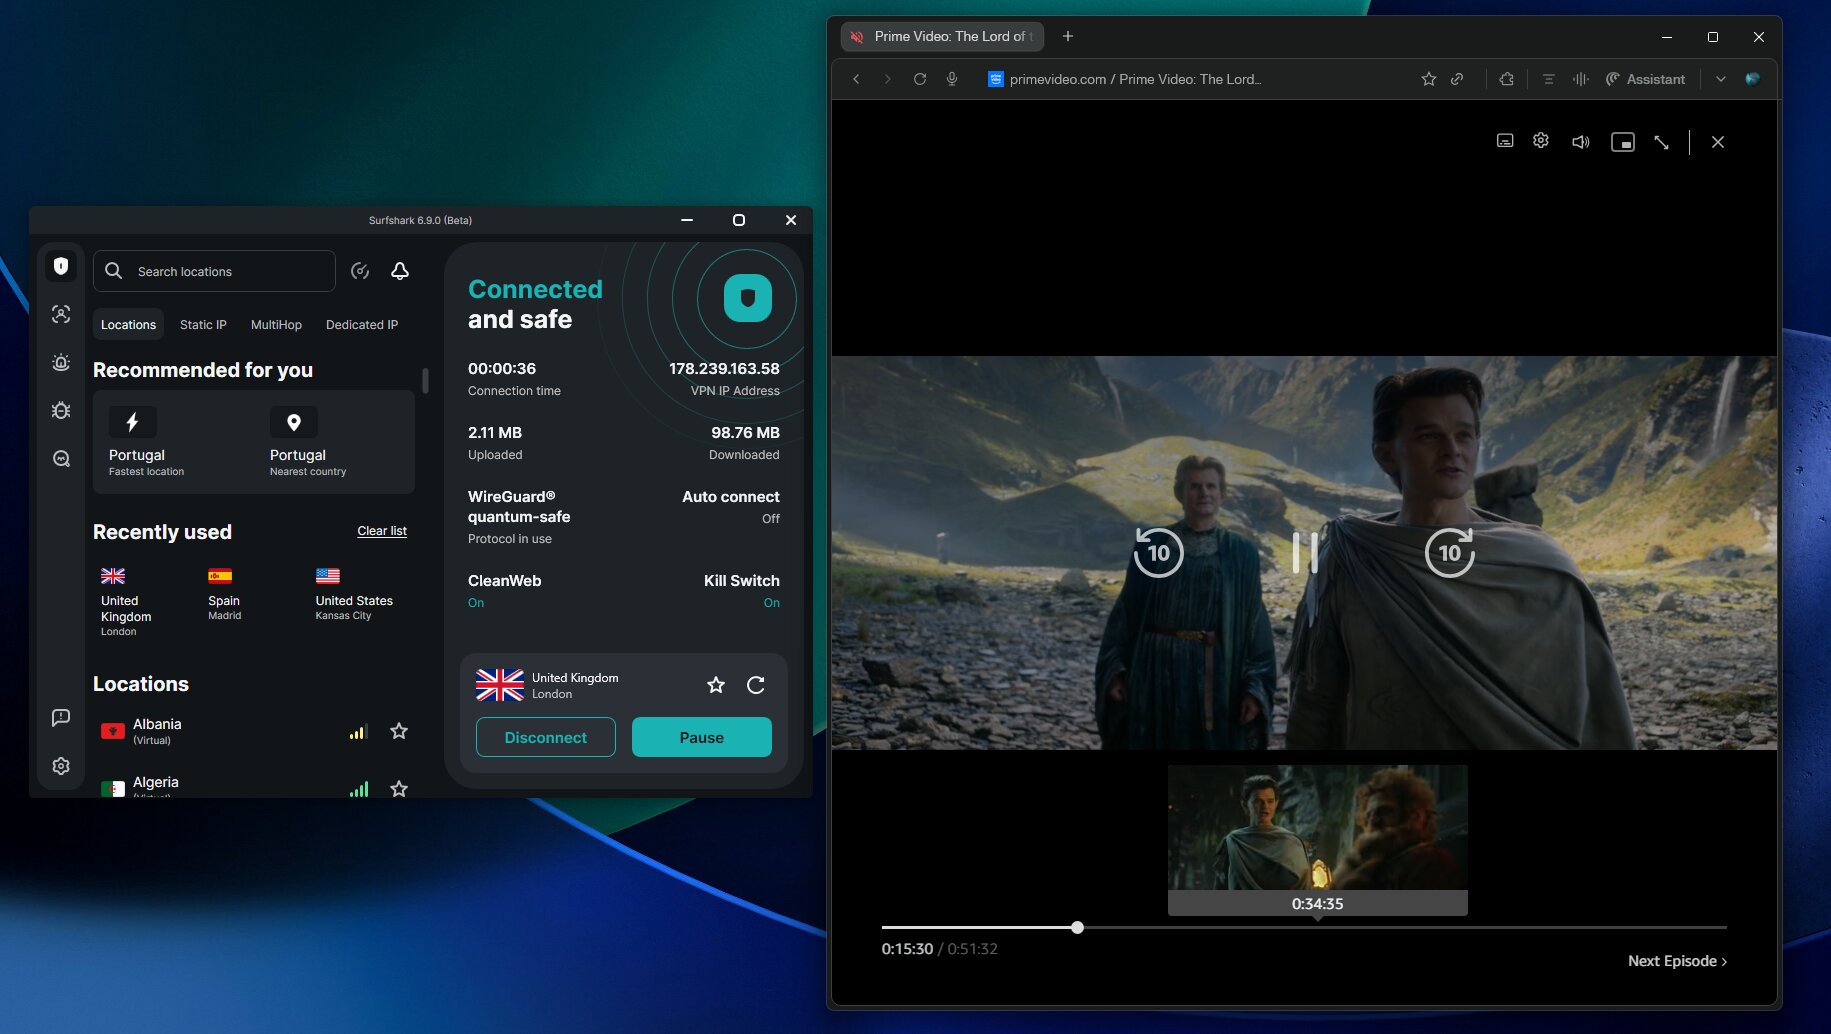Click Disconnect in Surfshark
1831x1034 pixels.
546,737
